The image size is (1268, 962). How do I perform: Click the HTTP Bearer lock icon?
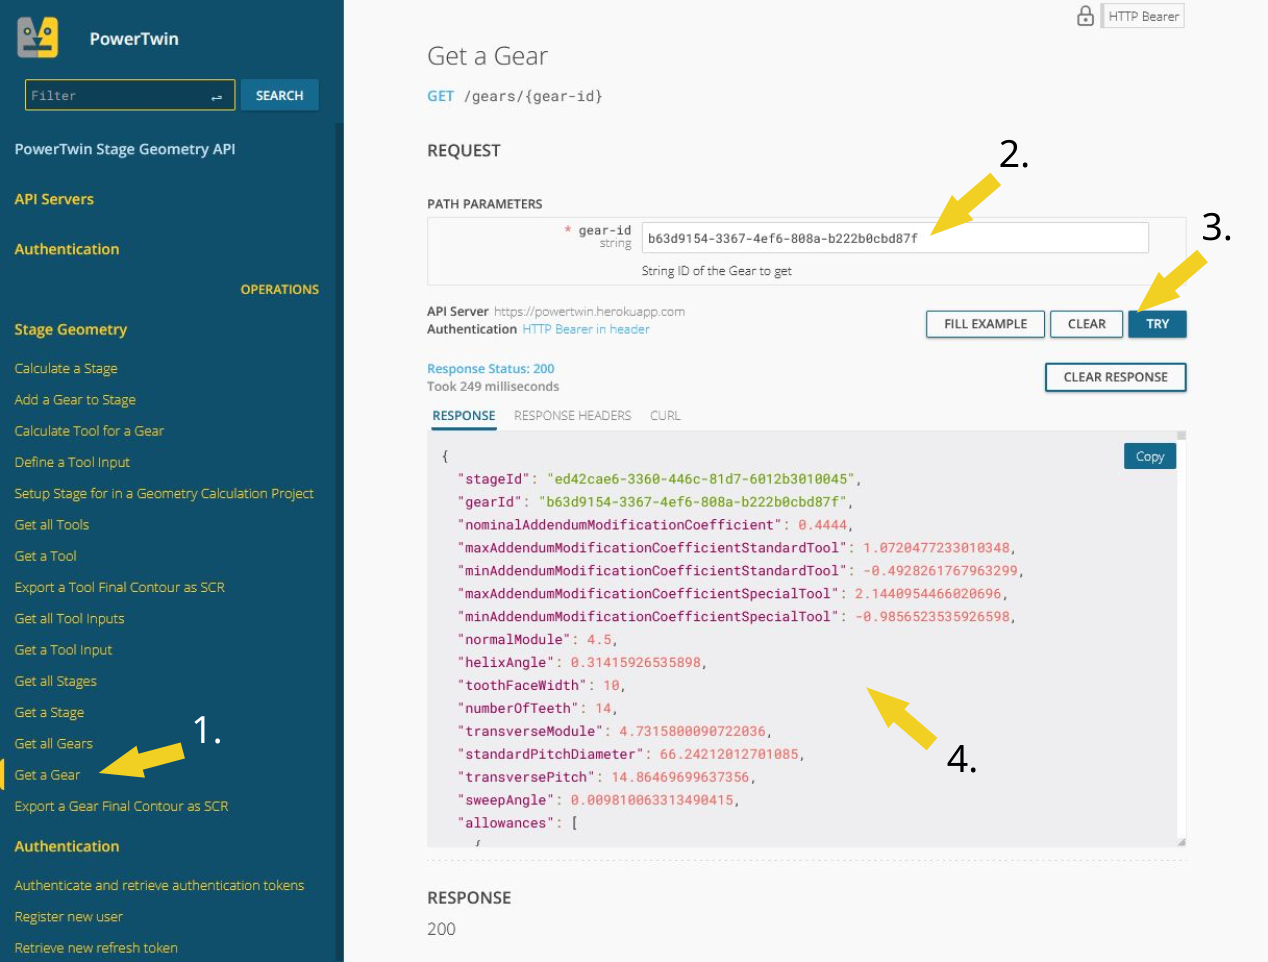tap(1085, 16)
